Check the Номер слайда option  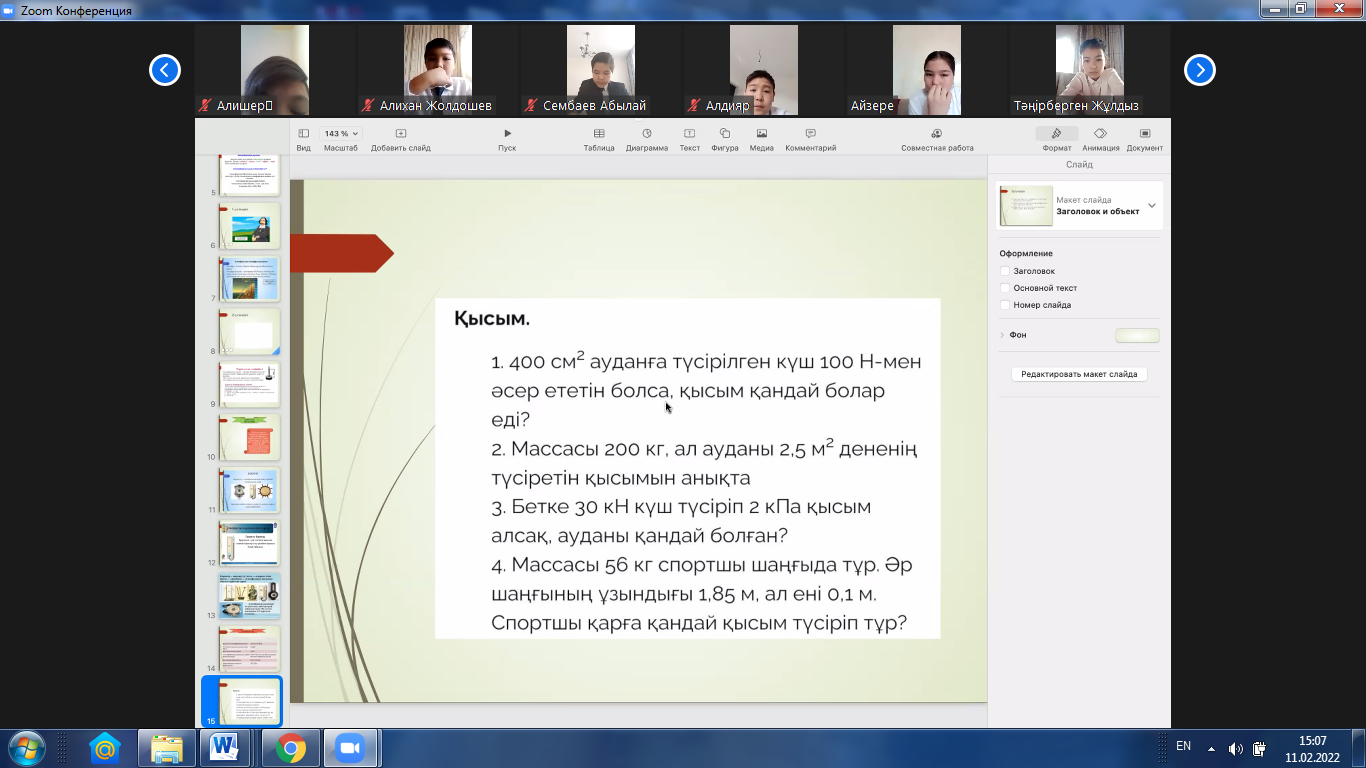click(x=1005, y=305)
